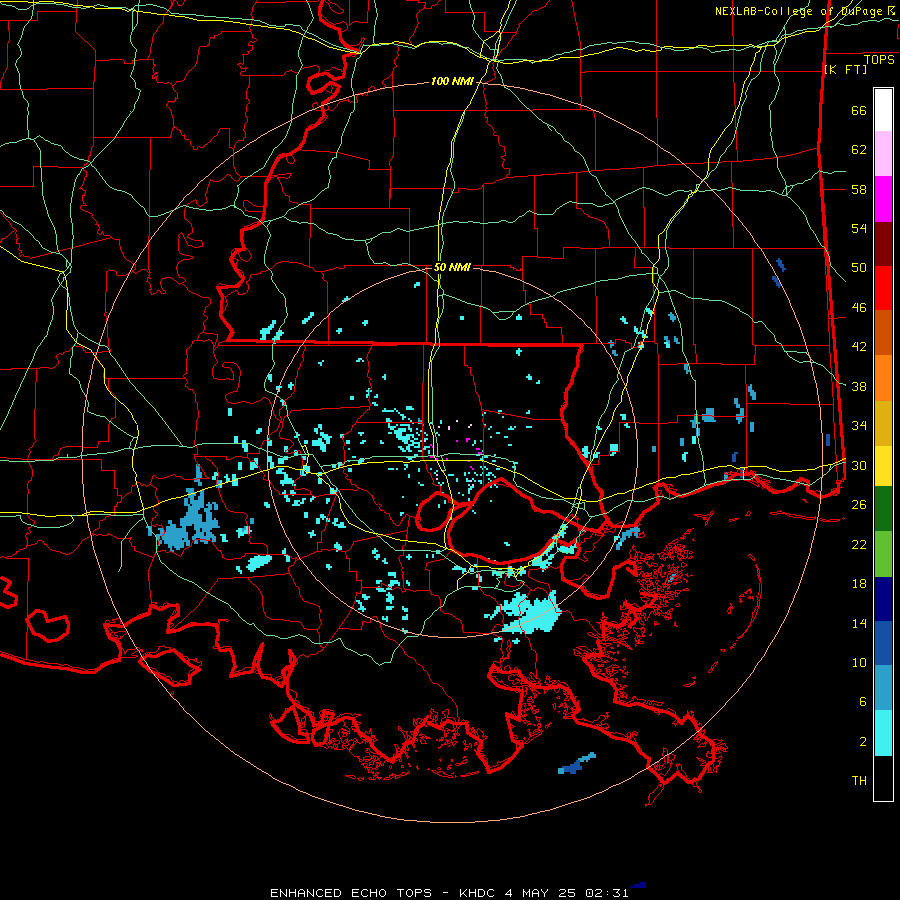
Task: Click the elongated blue echo offshore to the south
Action: tap(577, 763)
